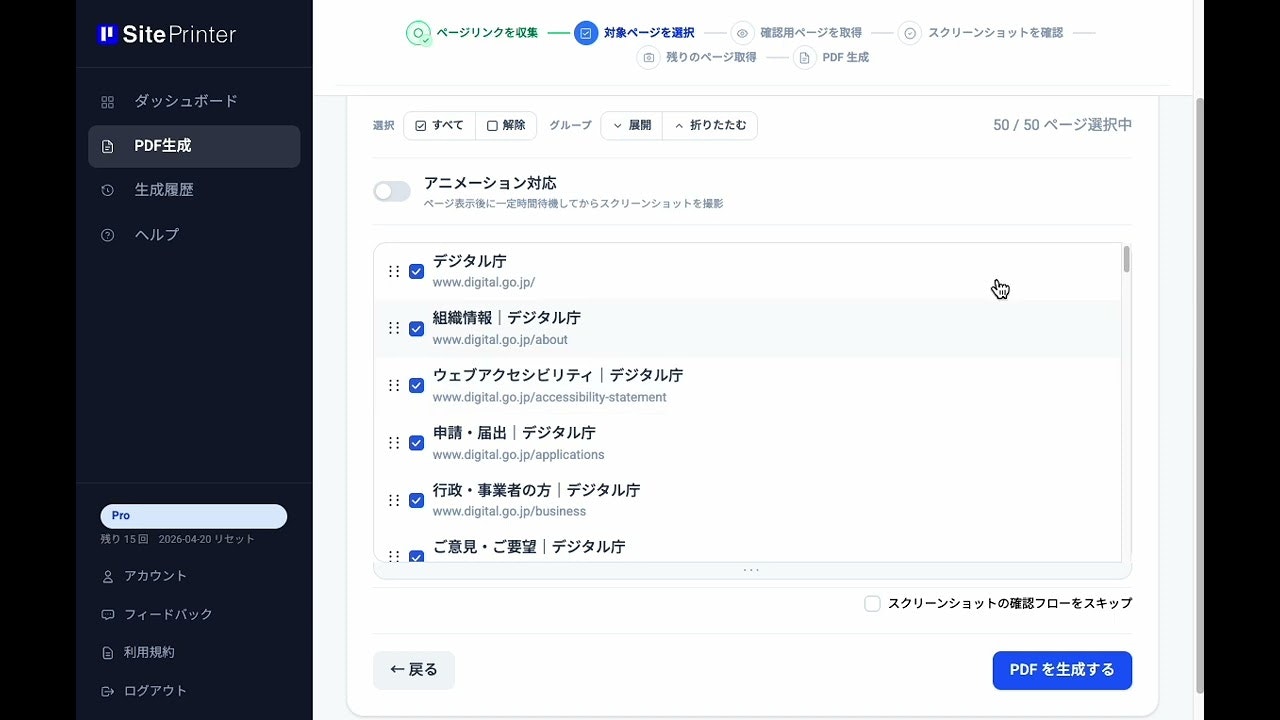This screenshot has height=720, width=1280.
Task: Click the 生成履歴 history clock icon
Action: [x=108, y=191]
